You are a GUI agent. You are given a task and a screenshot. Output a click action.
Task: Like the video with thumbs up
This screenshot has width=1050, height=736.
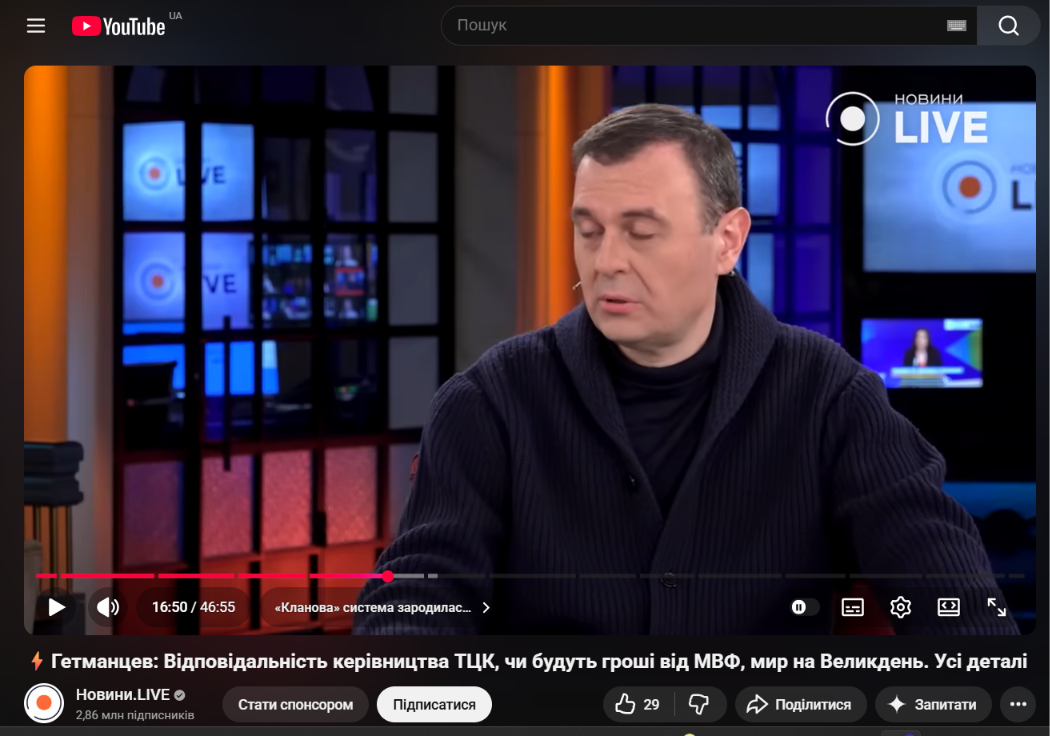[x=637, y=705]
